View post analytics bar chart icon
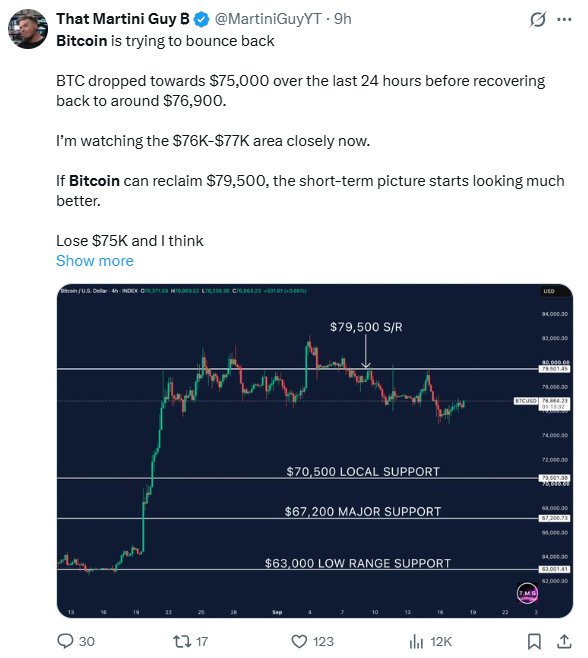The image size is (588, 658). coord(416,641)
